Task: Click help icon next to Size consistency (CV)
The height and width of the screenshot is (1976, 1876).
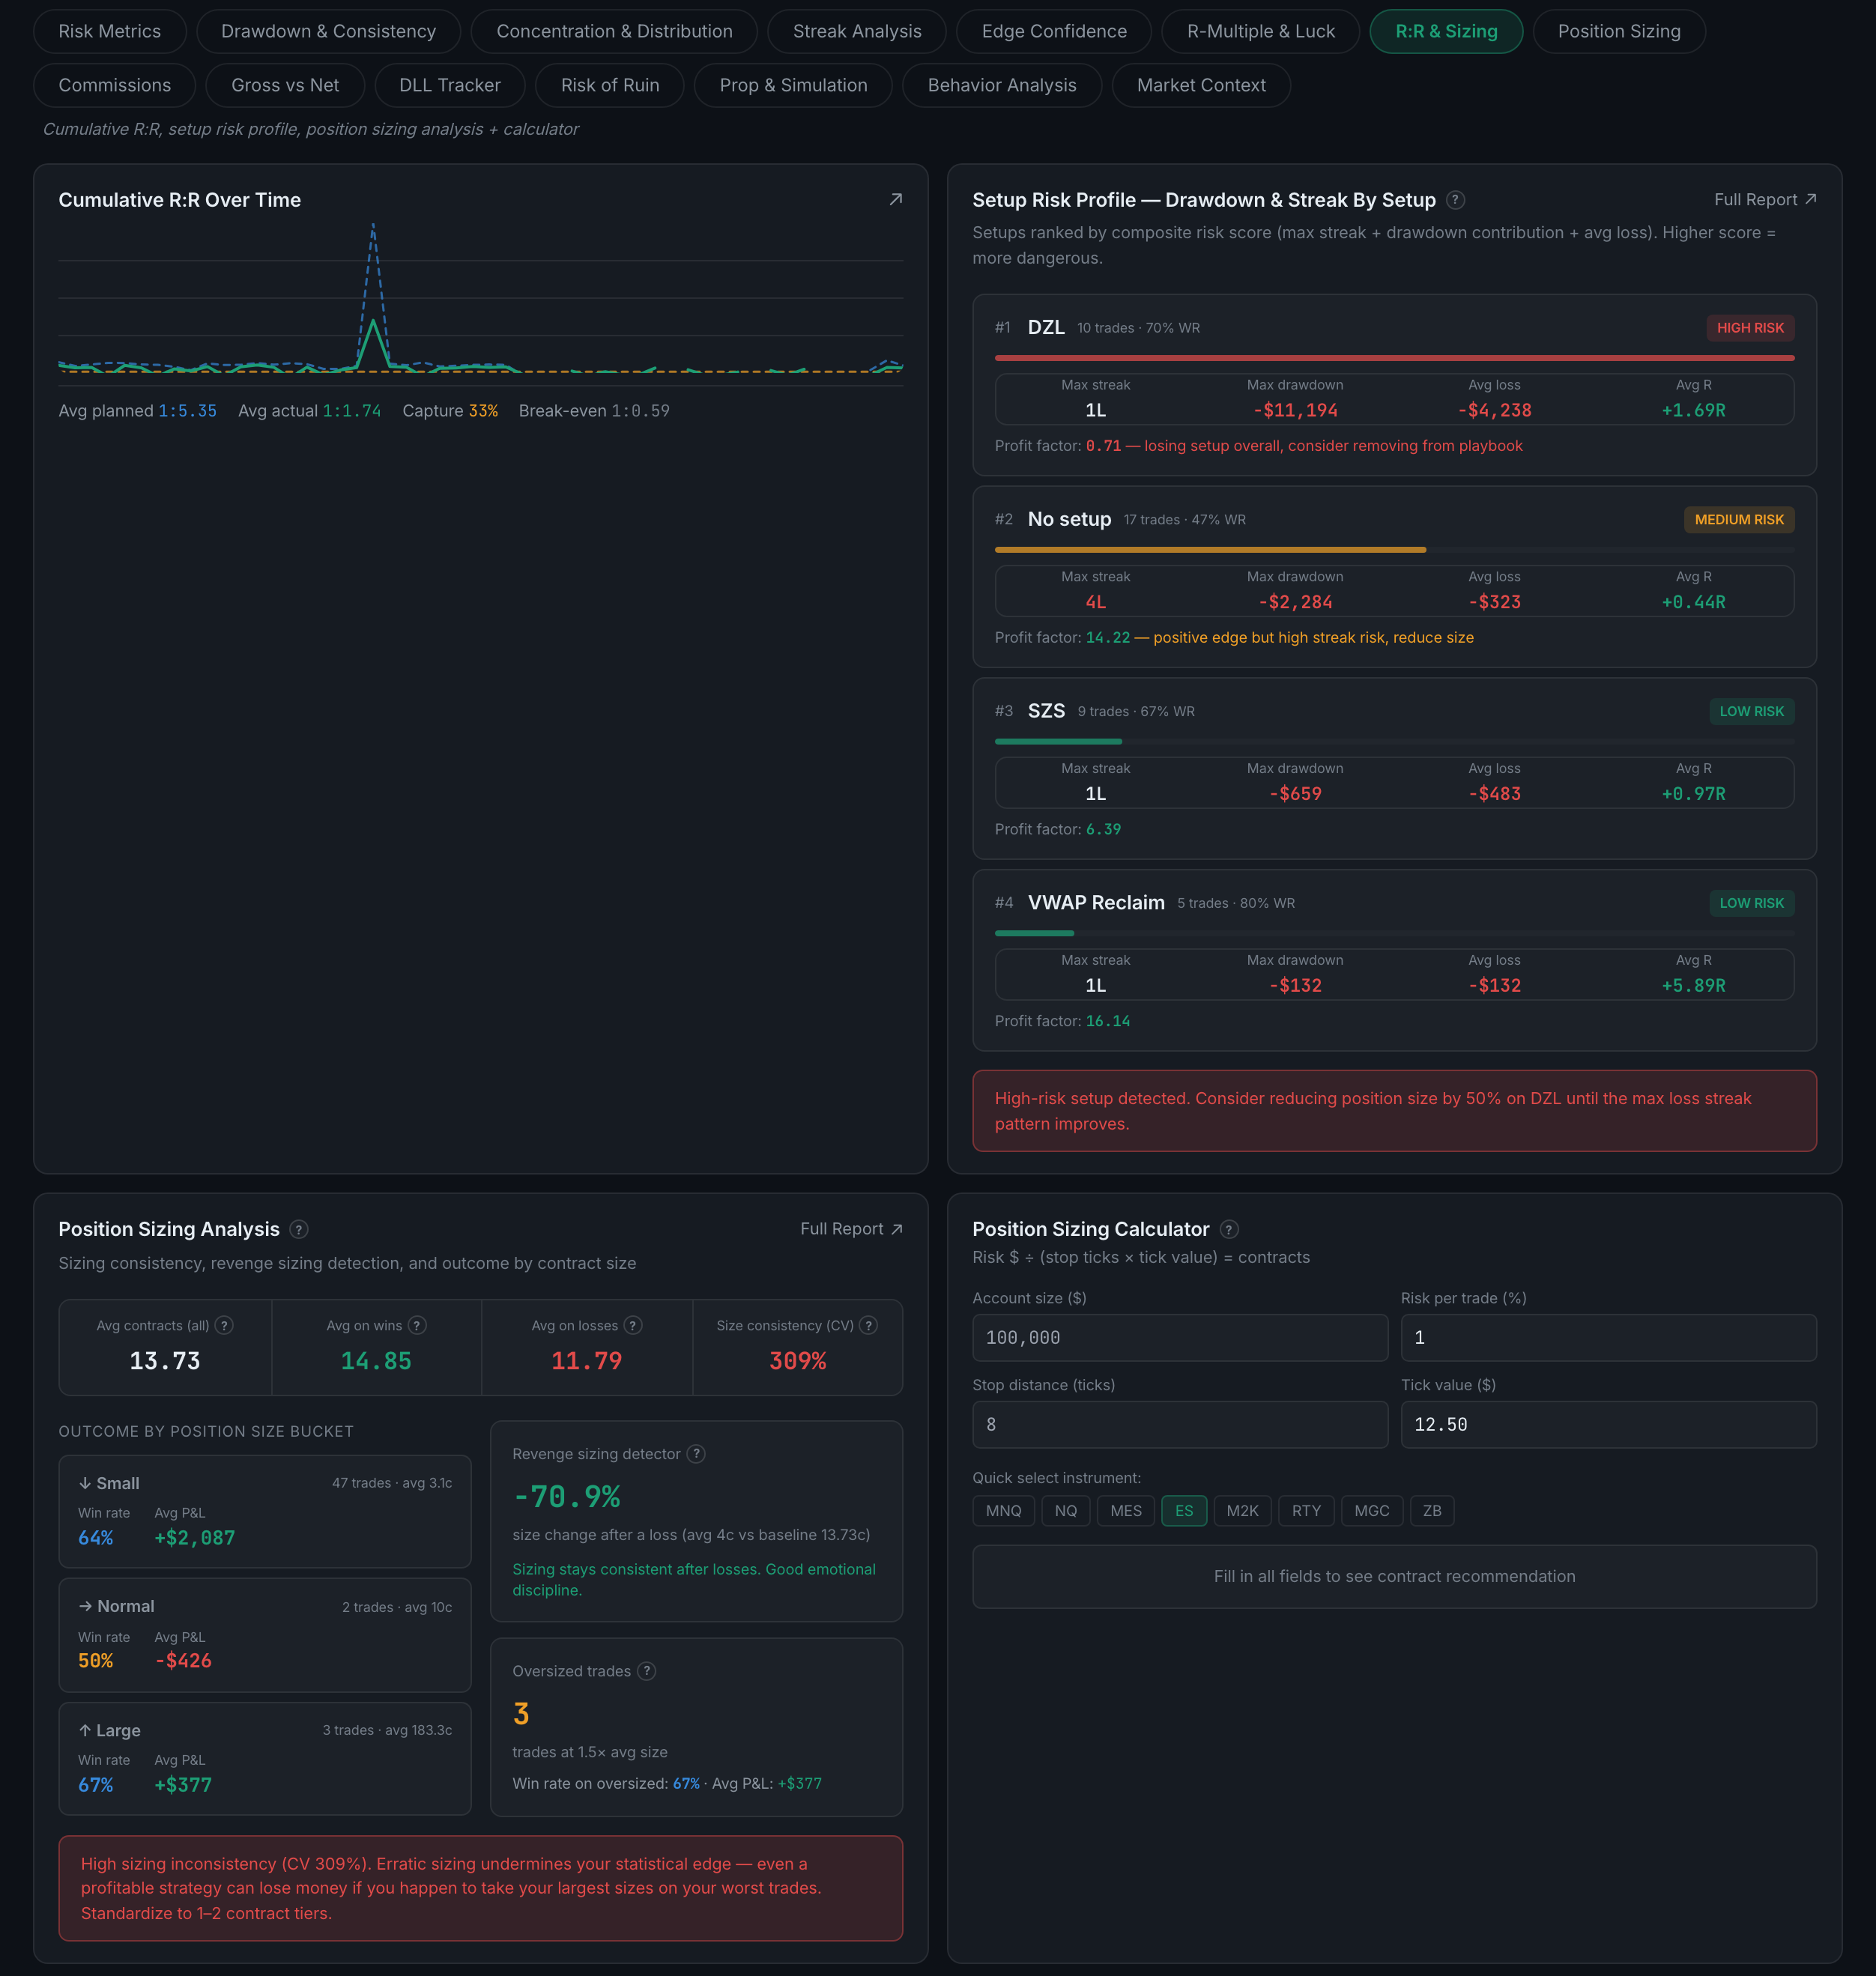Action: pyautogui.click(x=869, y=1325)
